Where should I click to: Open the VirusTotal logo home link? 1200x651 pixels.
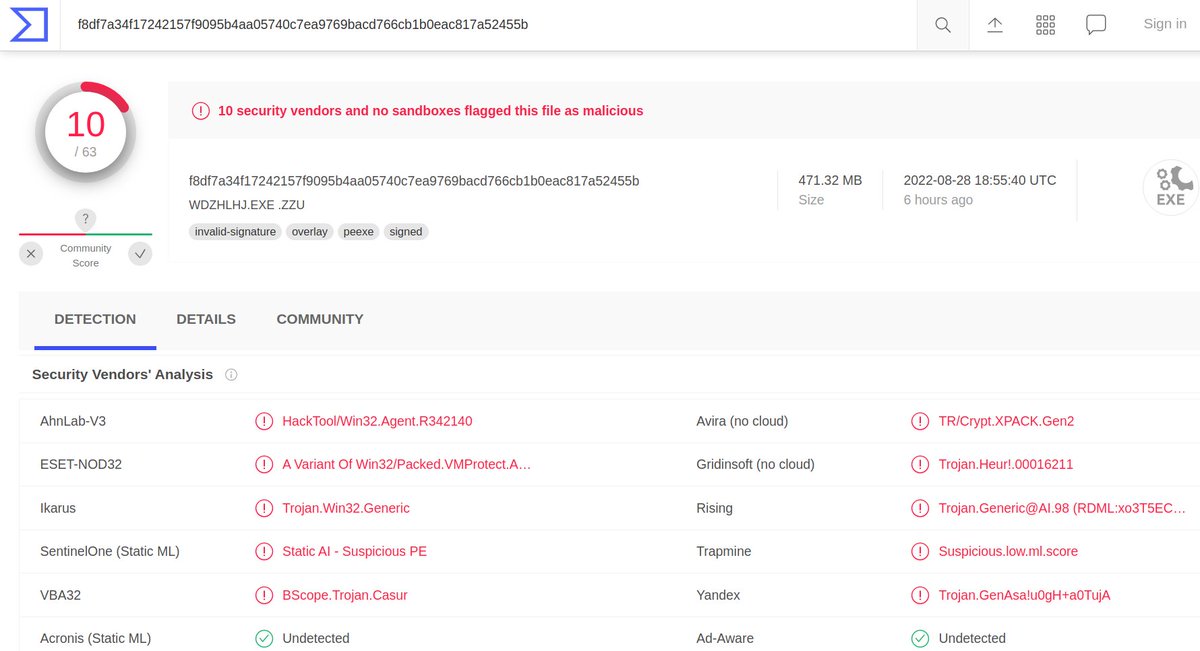[29, 24]
